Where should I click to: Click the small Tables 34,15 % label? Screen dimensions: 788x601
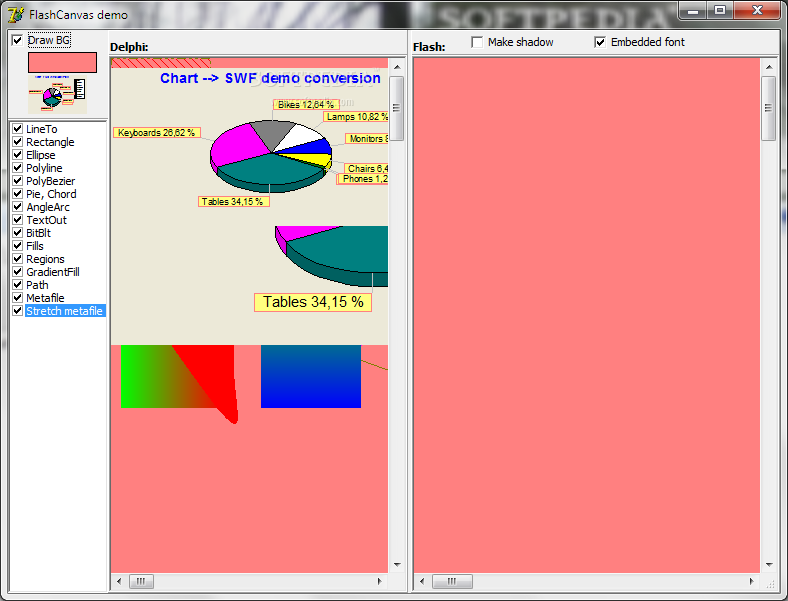coord(234,202)
